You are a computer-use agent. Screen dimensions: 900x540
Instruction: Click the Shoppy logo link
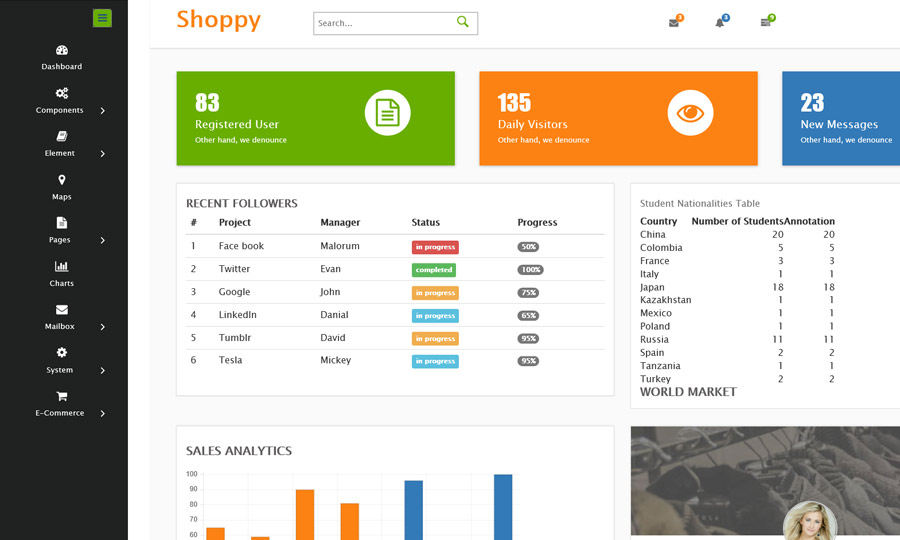point(218,20)
